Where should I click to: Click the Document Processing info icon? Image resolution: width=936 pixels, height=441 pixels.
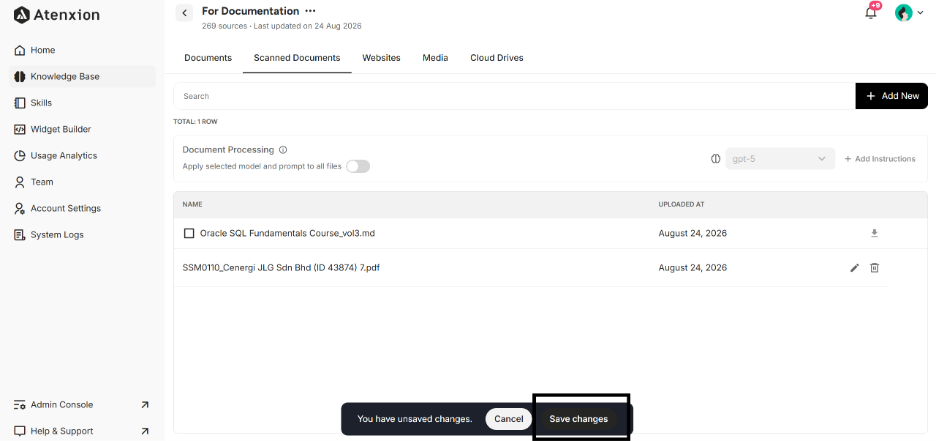point(283,150)
